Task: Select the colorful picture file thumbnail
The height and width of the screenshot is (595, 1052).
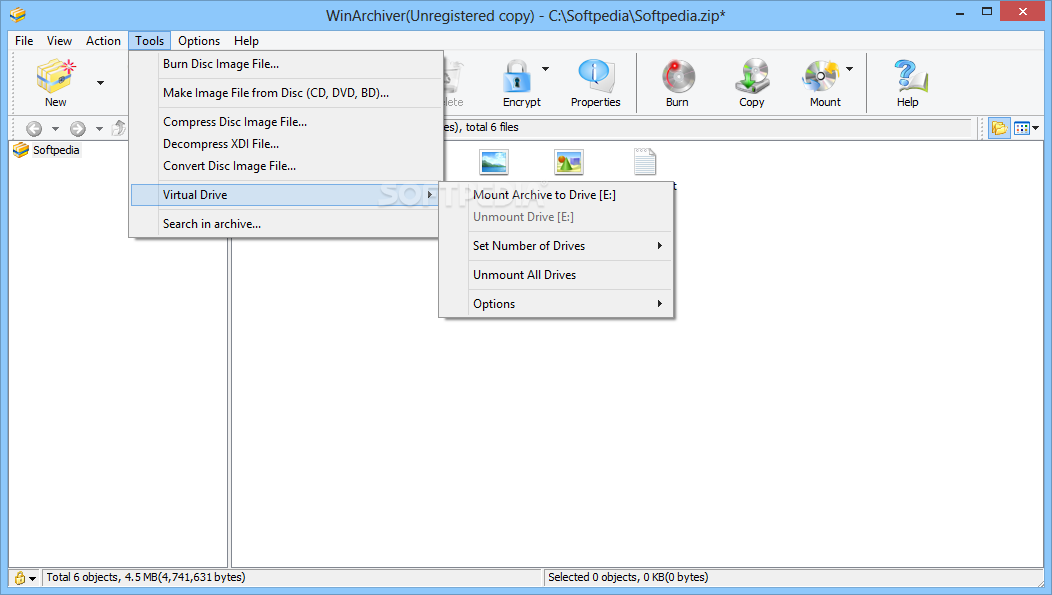Action: click(569, 162)
